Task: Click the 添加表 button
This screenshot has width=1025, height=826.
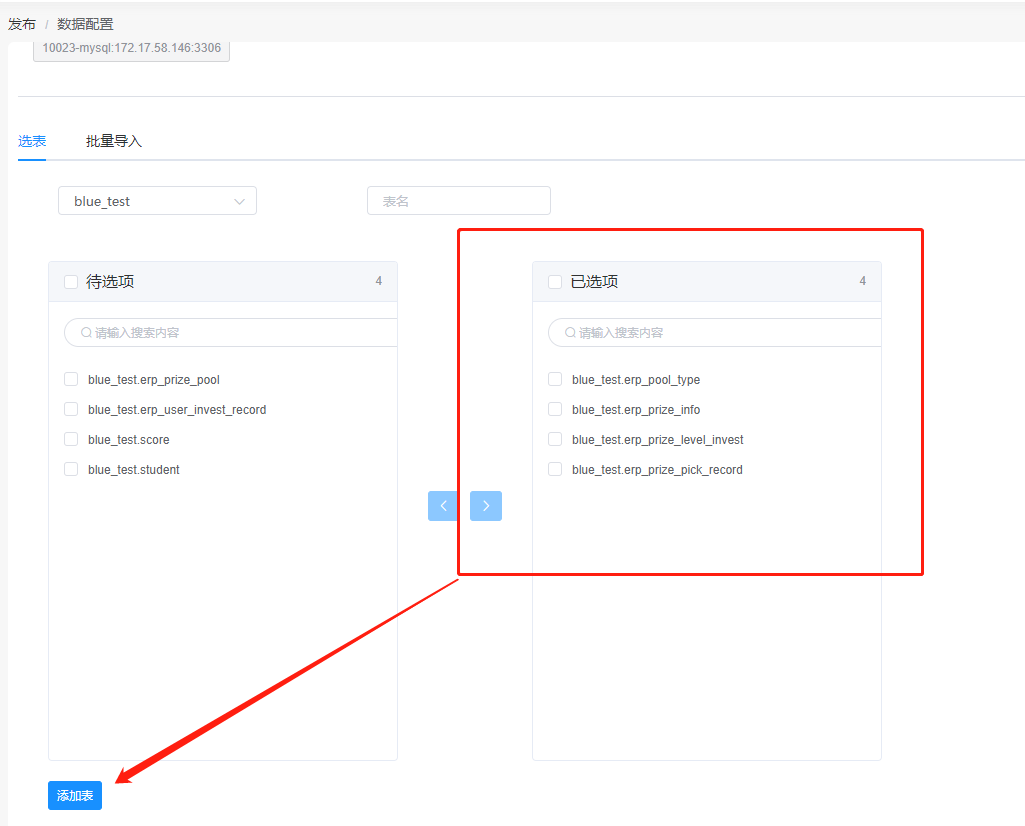Action: [75, 796]
